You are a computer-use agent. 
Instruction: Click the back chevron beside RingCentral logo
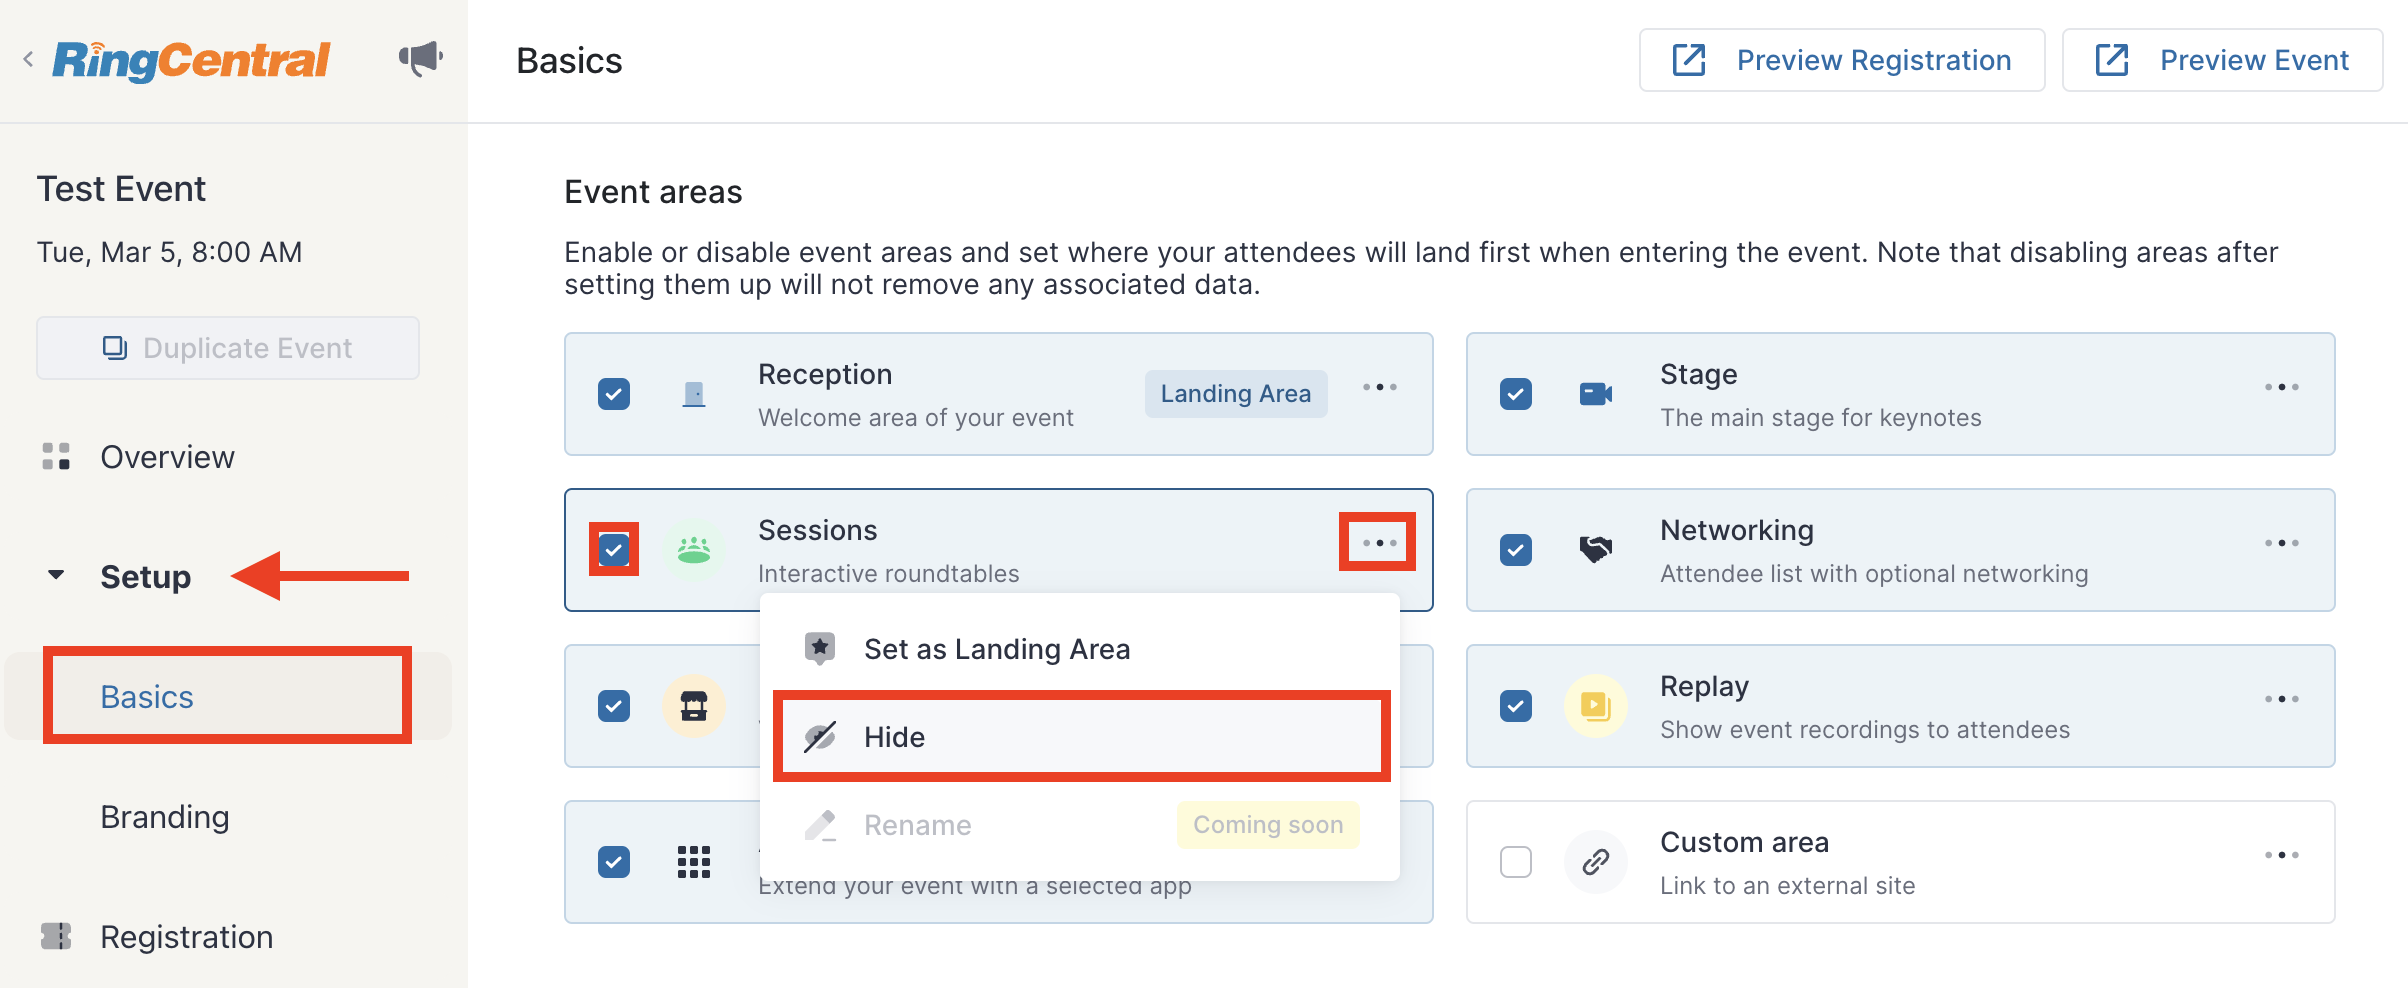tap(28, 59)
